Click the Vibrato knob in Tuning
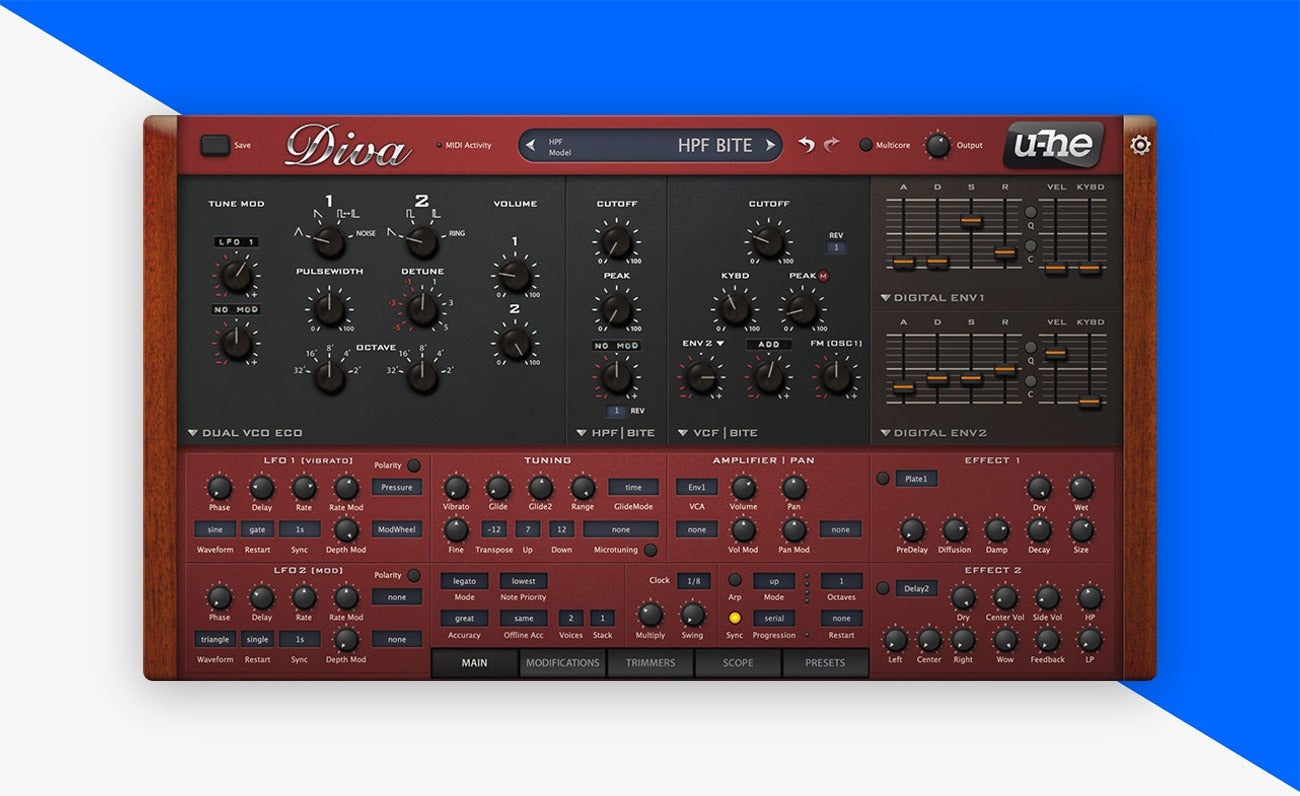Screen dimensions: 1300x796 455,487
